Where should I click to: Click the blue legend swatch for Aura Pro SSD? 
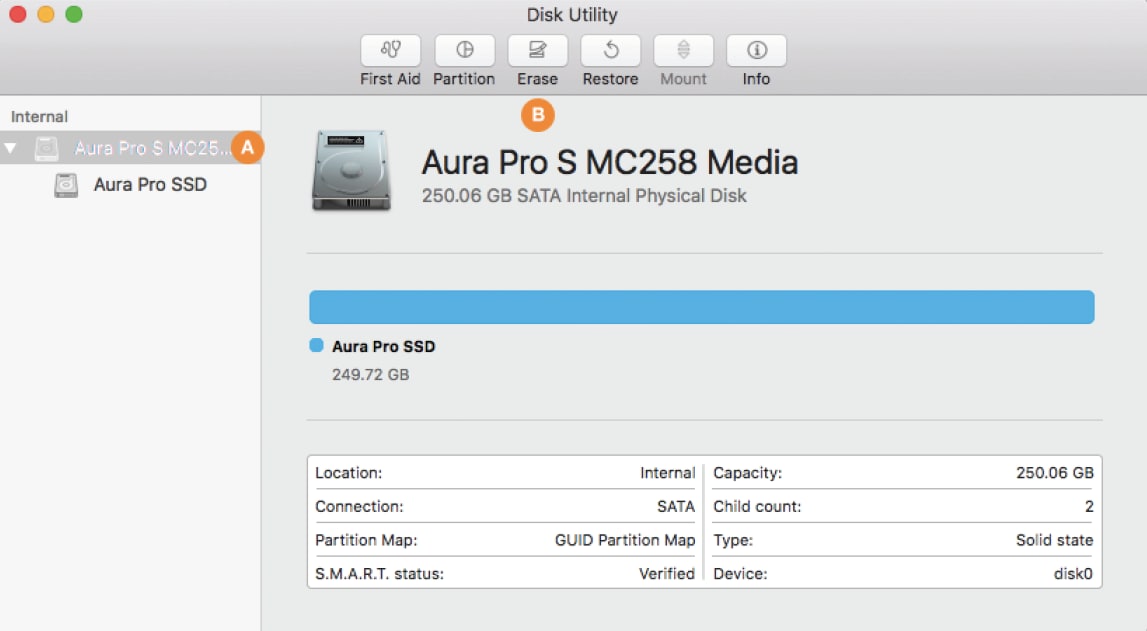coord(317,346)
